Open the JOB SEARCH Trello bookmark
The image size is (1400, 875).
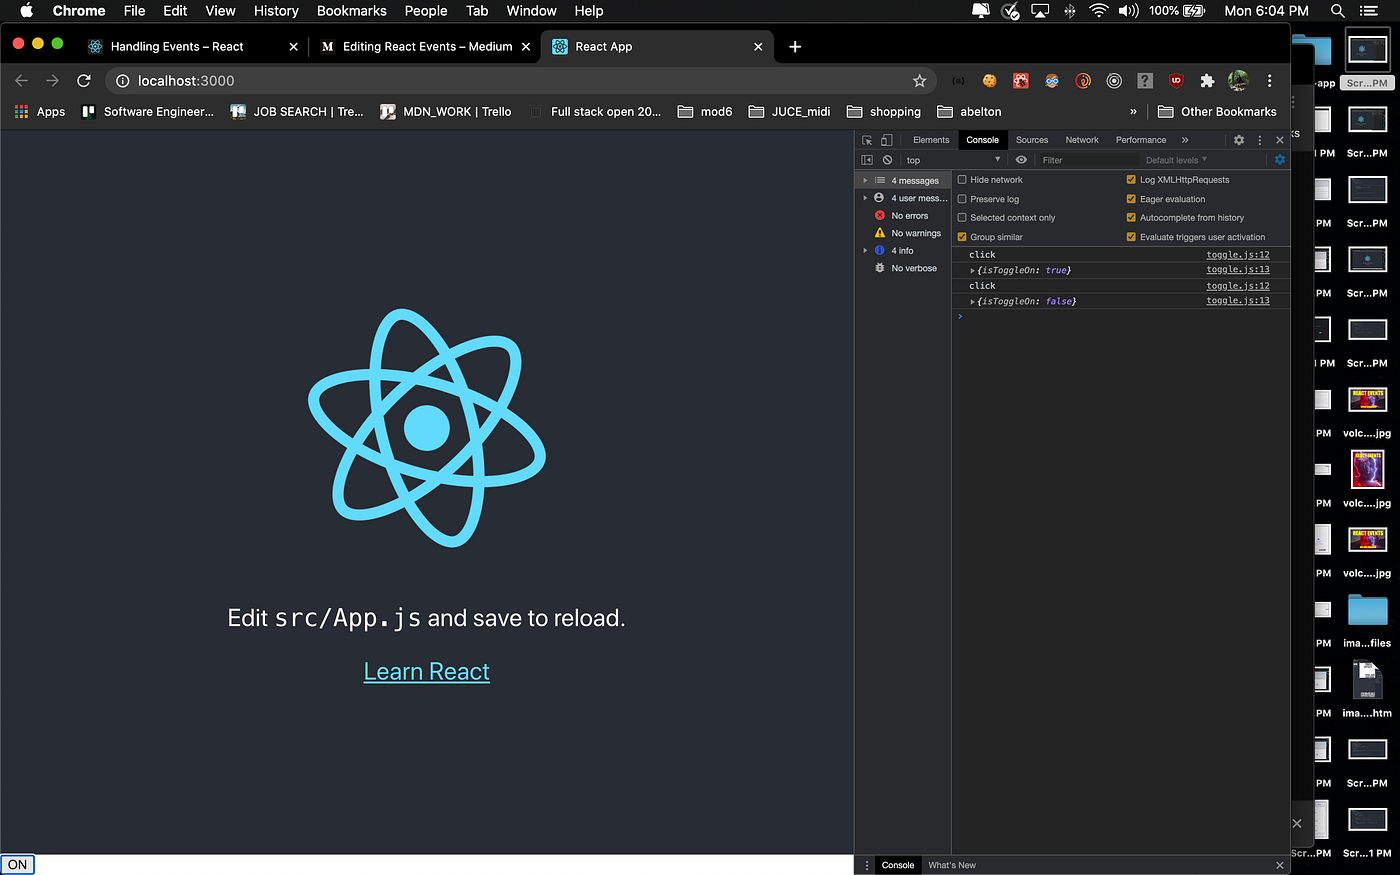pos(297,112)
